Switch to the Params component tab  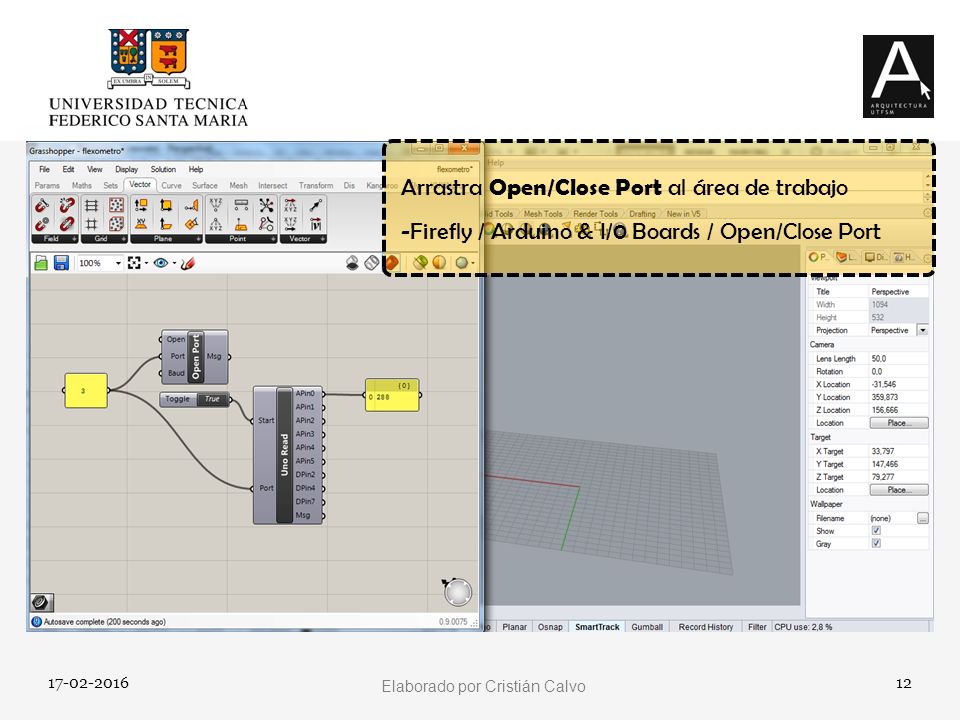47,186
